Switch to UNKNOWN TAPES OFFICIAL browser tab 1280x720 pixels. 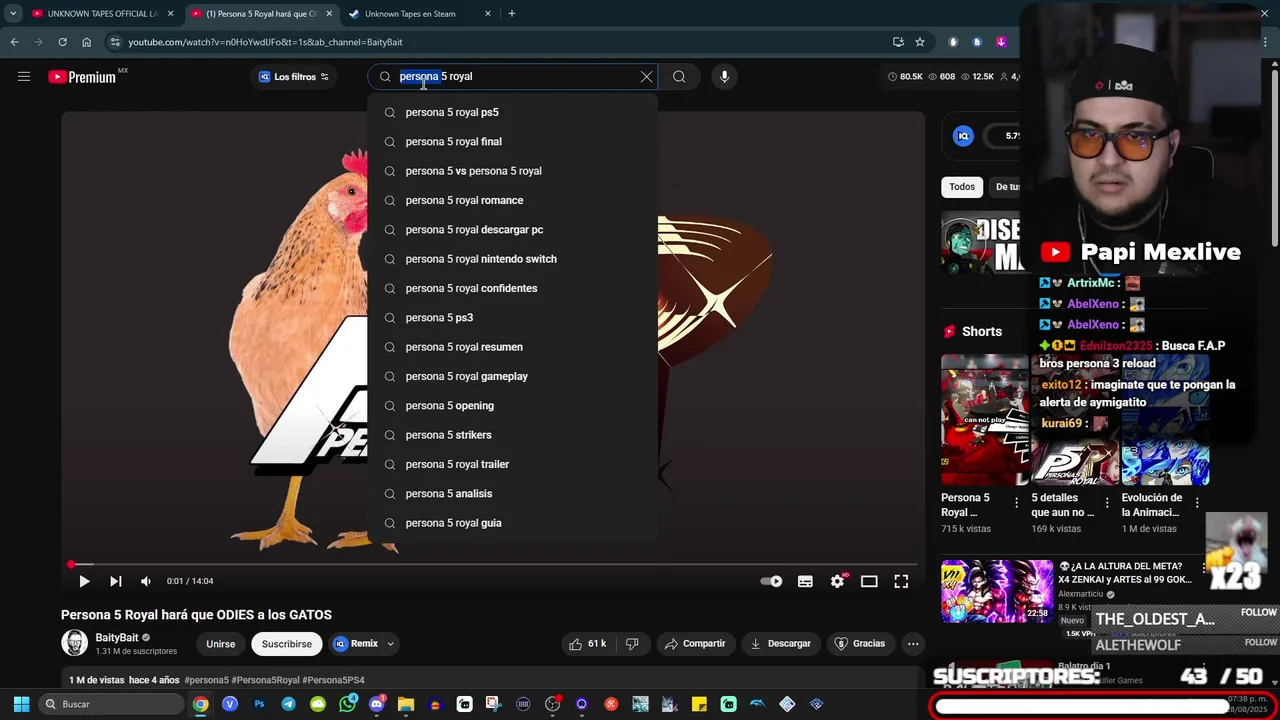pos(102,14)
